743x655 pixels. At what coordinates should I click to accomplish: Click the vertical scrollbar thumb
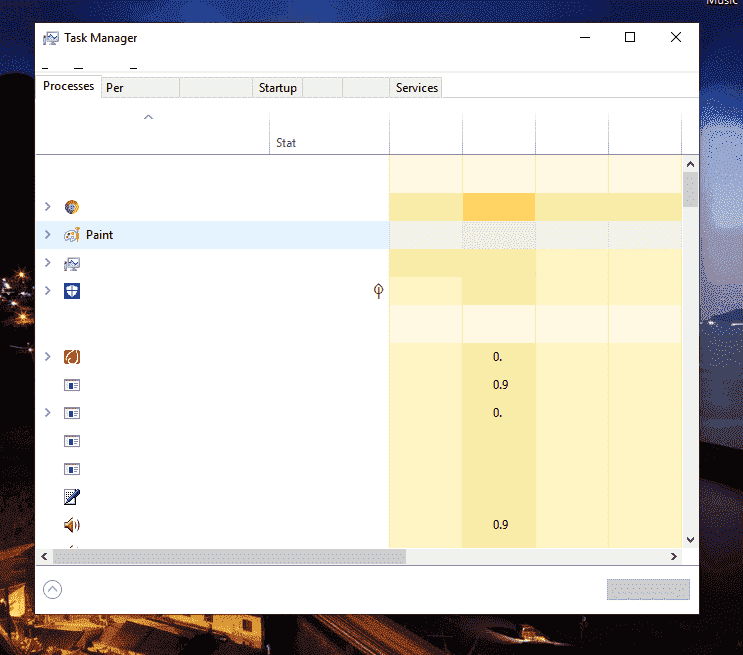(x=690, y=190)
